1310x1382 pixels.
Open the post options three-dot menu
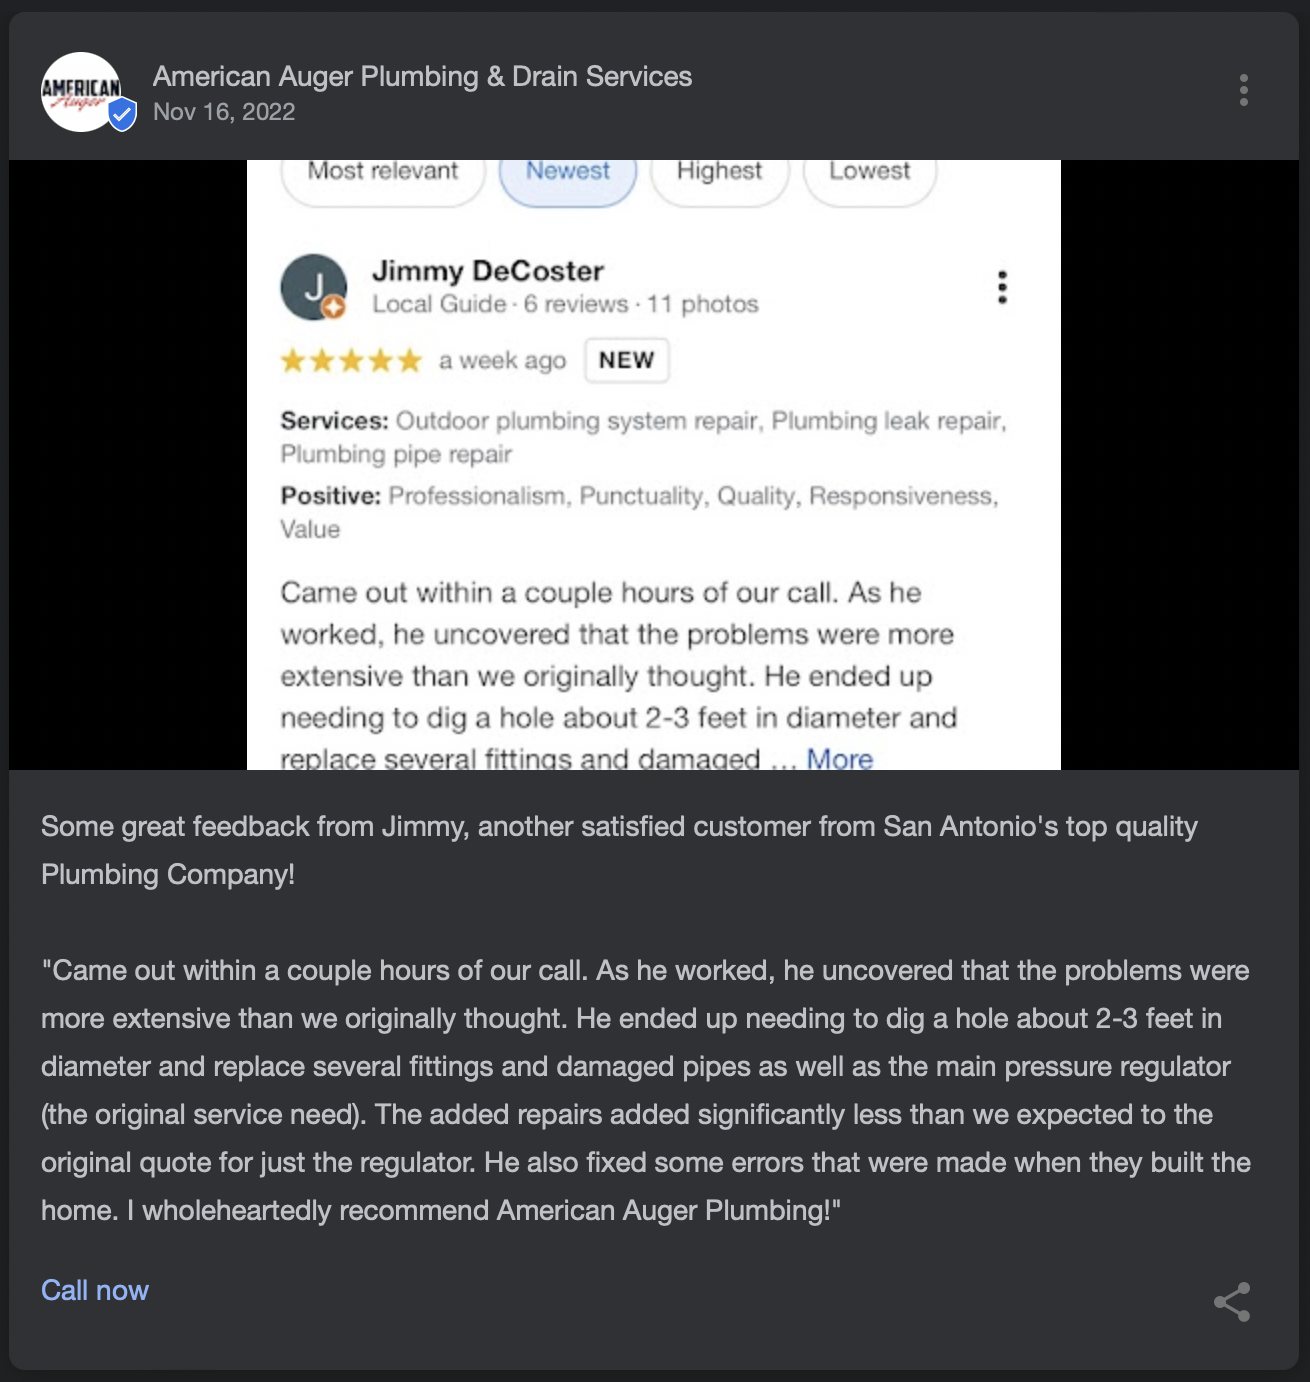[x=1243, y=90]
